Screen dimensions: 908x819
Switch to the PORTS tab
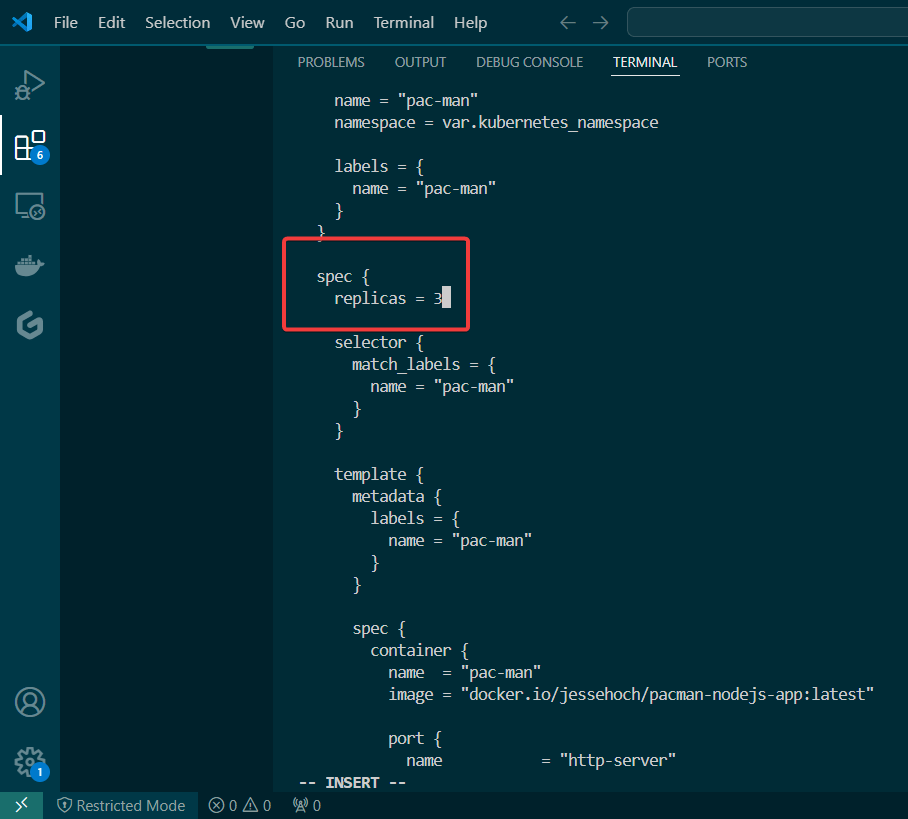tap(727, 62)
